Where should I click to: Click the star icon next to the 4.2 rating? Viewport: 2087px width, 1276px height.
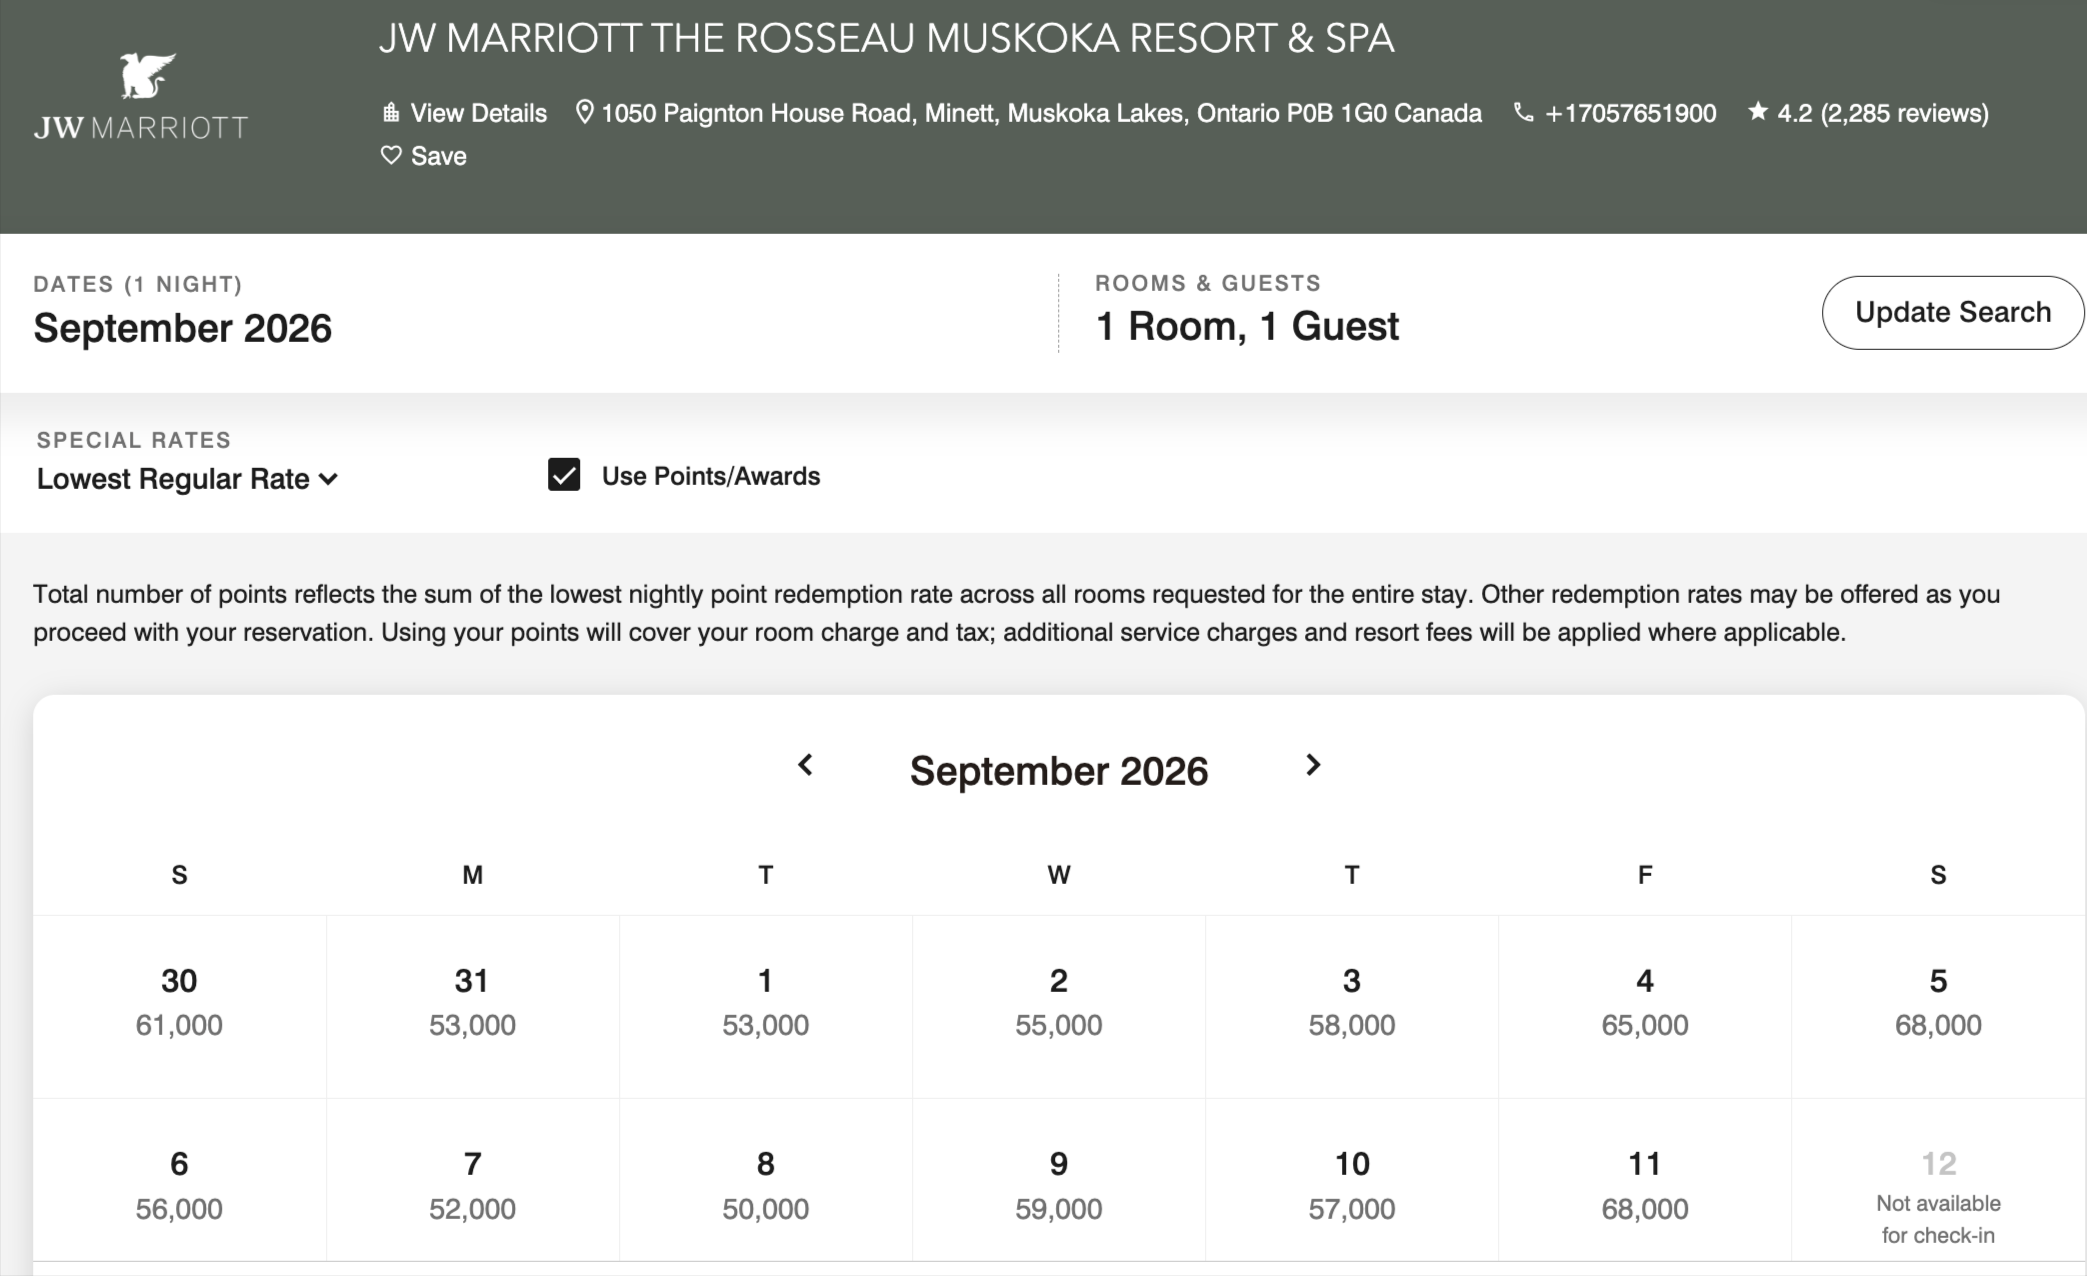pyautogui.click(x=1757, y=112)
